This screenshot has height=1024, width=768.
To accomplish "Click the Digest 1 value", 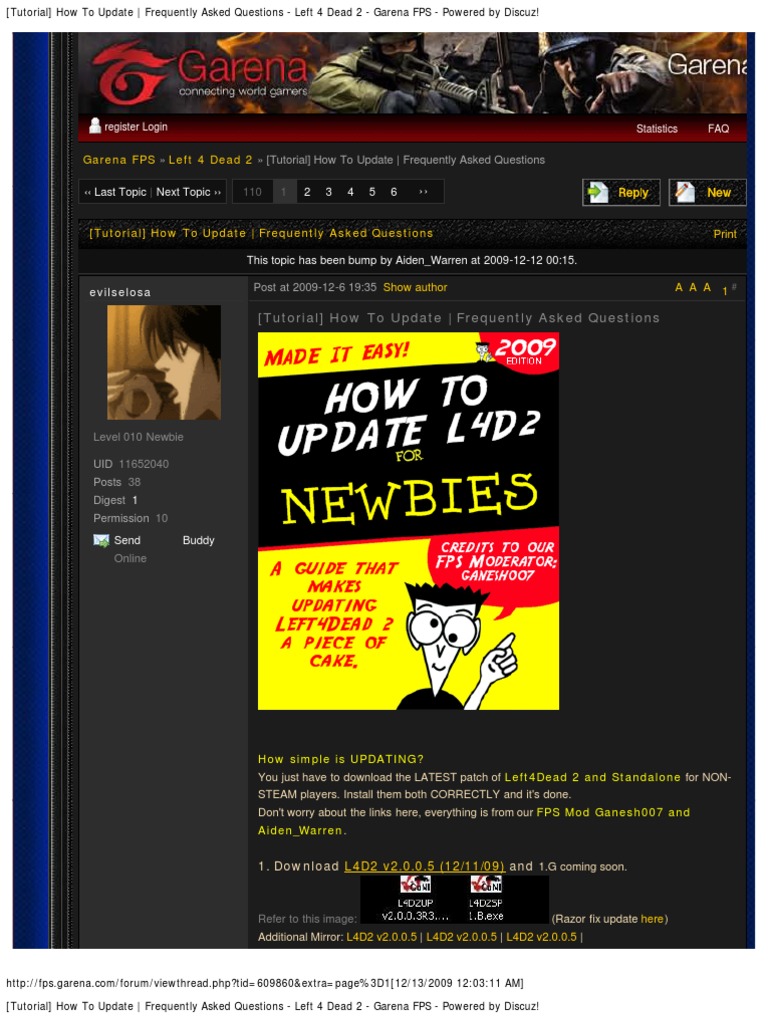I will click(x=135, y=500).
